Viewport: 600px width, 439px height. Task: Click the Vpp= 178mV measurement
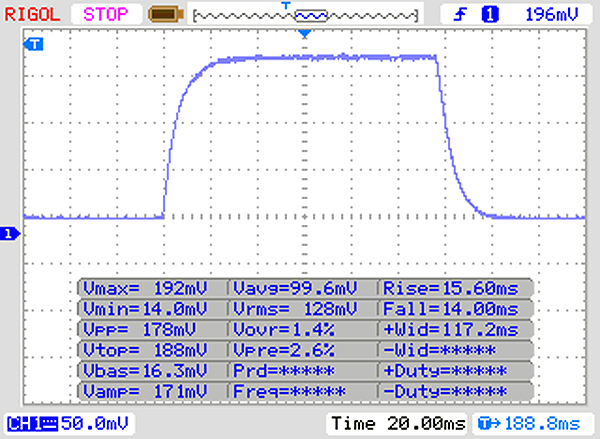[x=140, y=330]
